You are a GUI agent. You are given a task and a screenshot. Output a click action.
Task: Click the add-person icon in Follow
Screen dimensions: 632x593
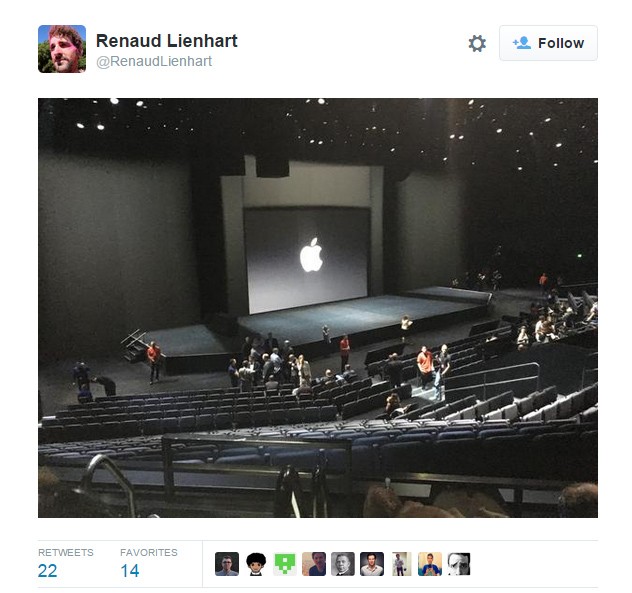coord(522,43)
